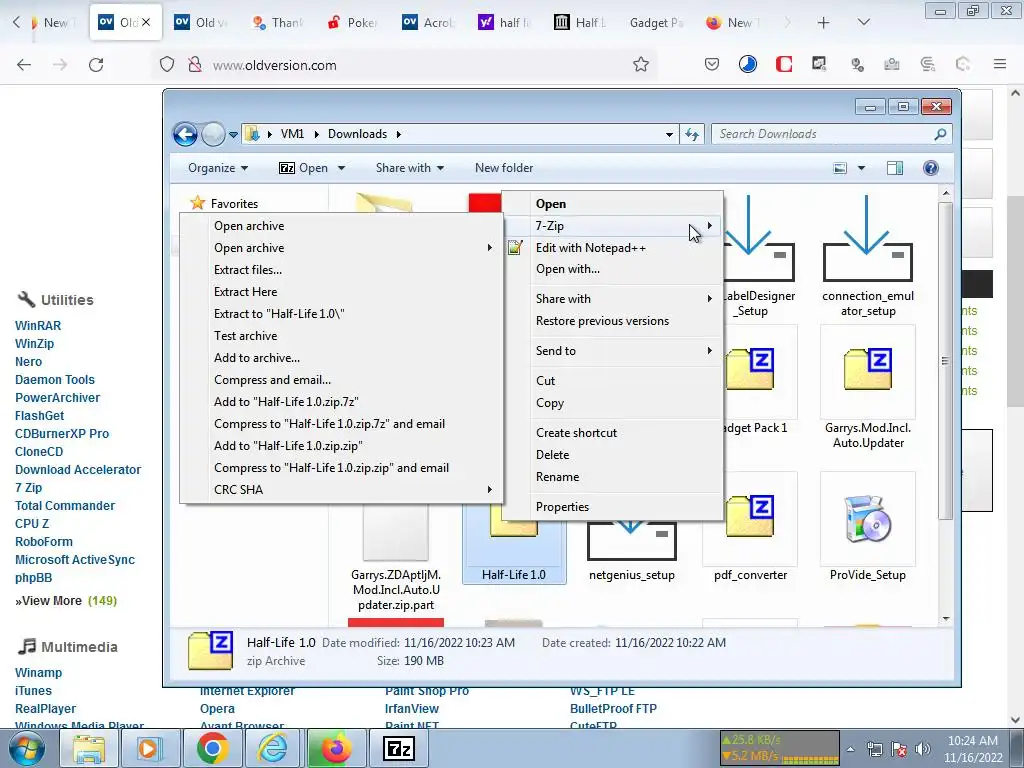Expand the views options dropdown arrow

coord(861,168)
